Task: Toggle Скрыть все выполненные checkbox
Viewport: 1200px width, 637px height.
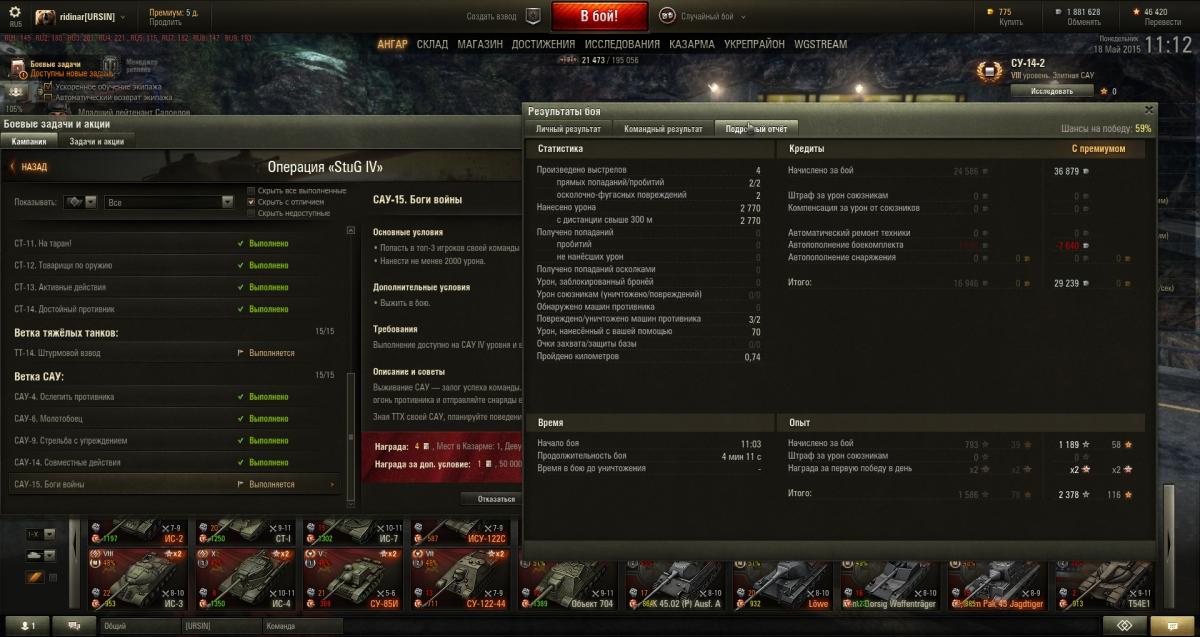Action: pyautogui.click(x=252, y=190)
